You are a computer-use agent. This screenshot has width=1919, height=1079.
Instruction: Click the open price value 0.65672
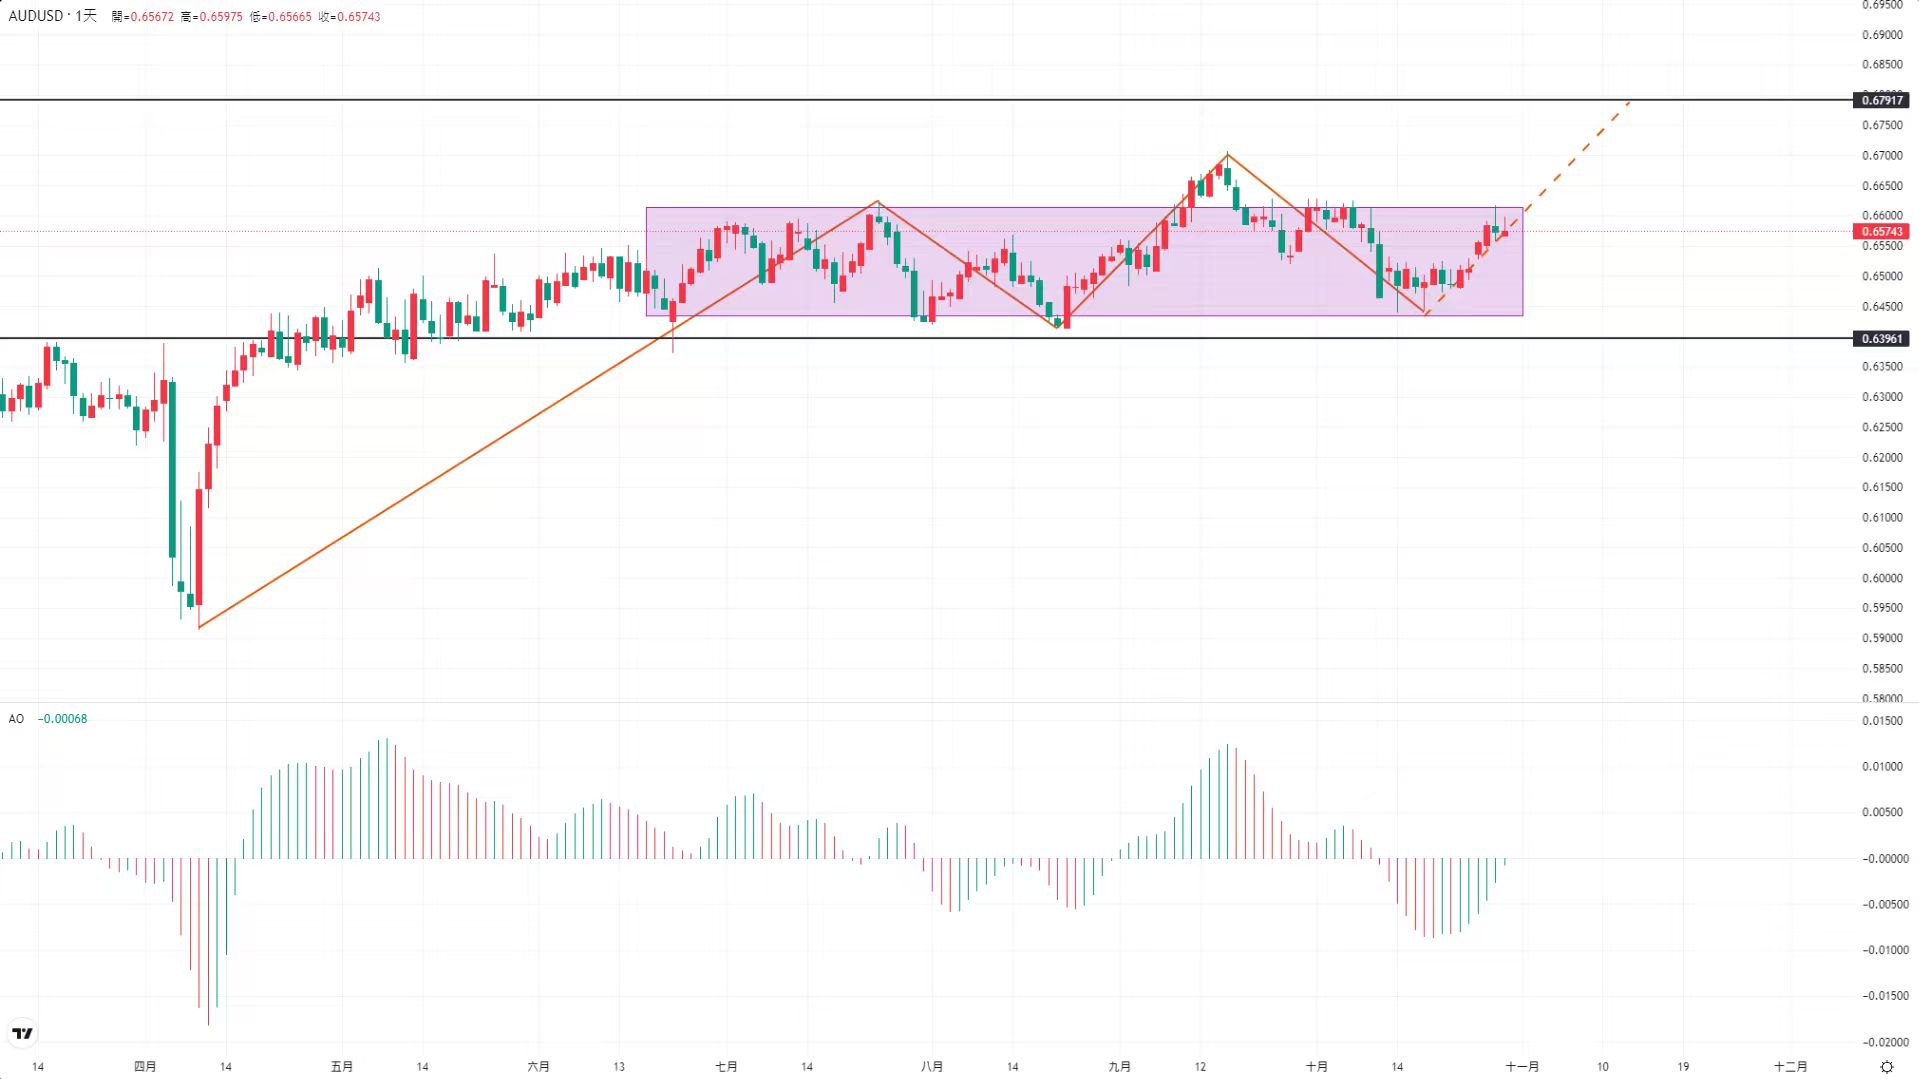(x=143, y=17)
